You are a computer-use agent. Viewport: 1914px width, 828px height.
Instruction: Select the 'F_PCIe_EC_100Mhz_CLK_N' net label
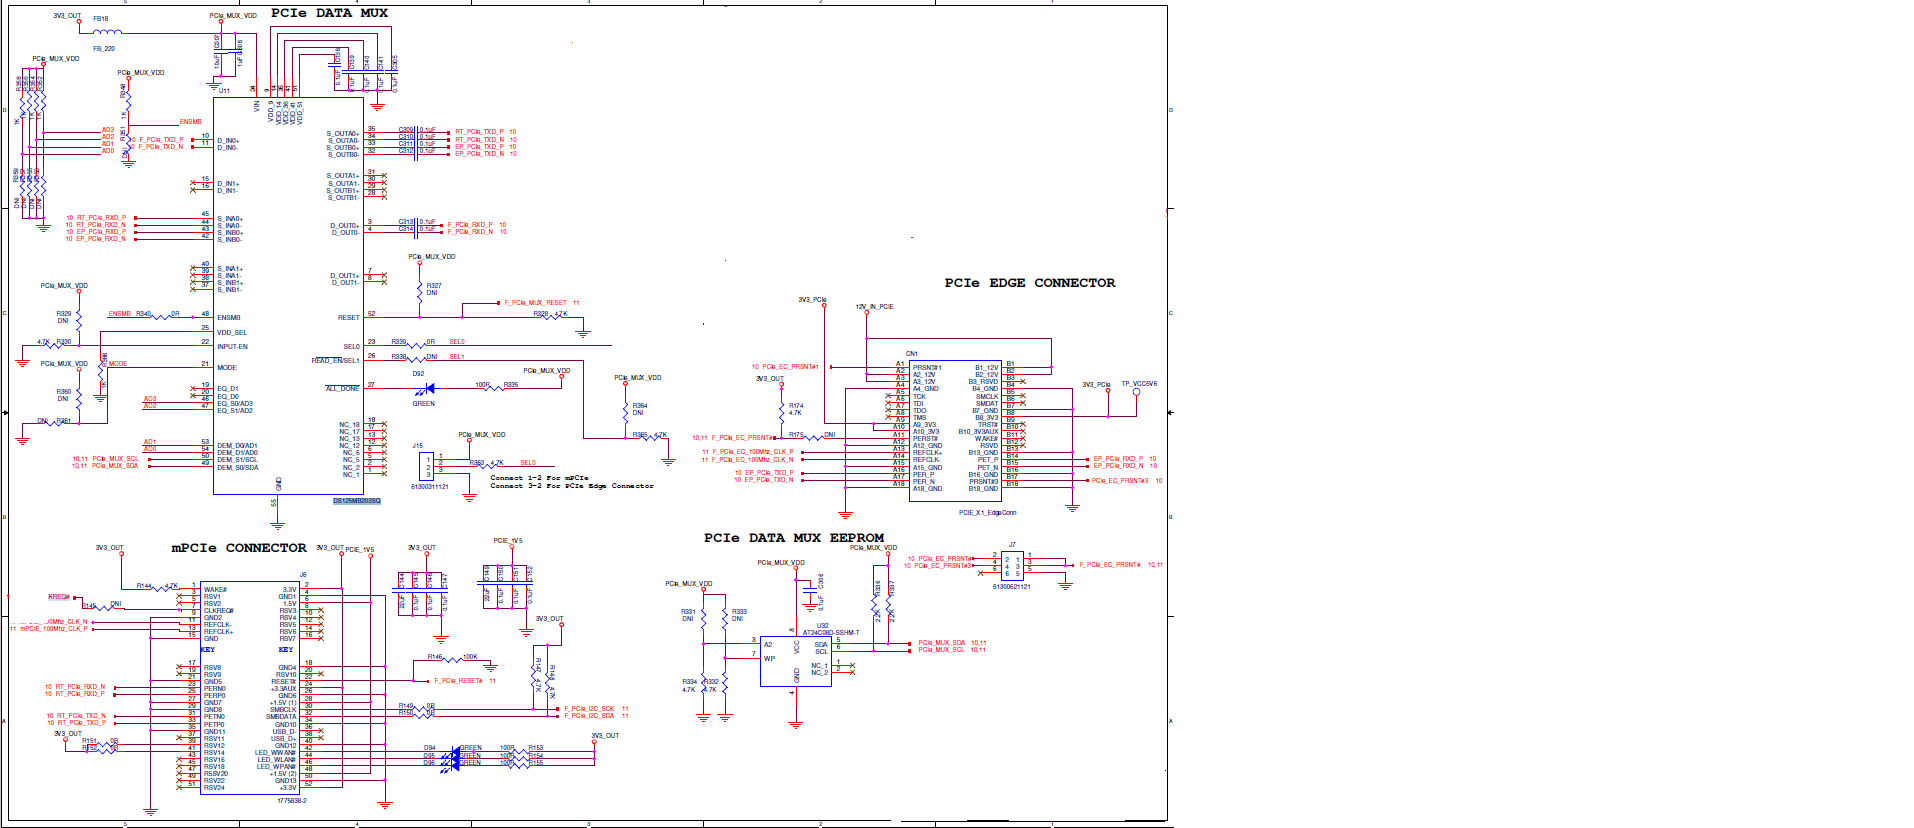(x=753, y=460)
